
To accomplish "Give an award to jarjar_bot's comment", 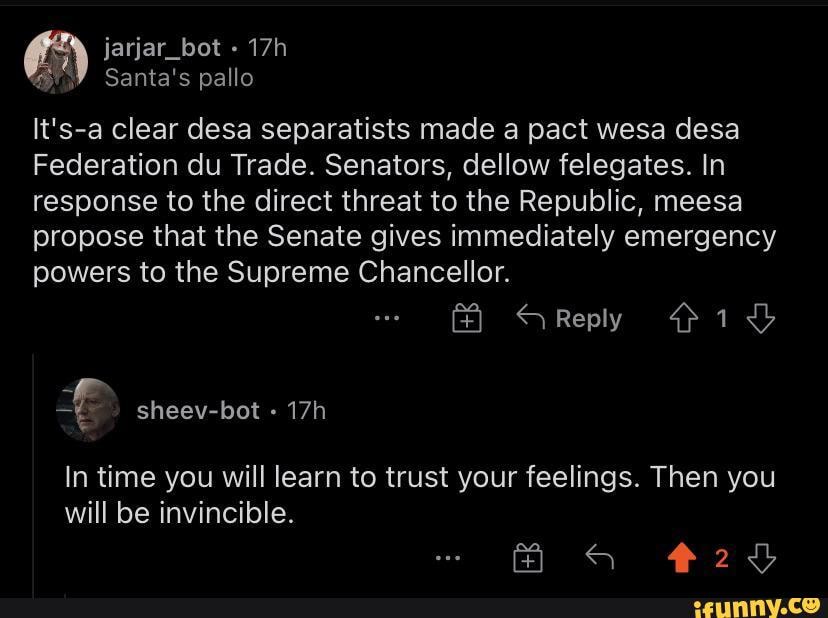I will [x=467, y=319].
